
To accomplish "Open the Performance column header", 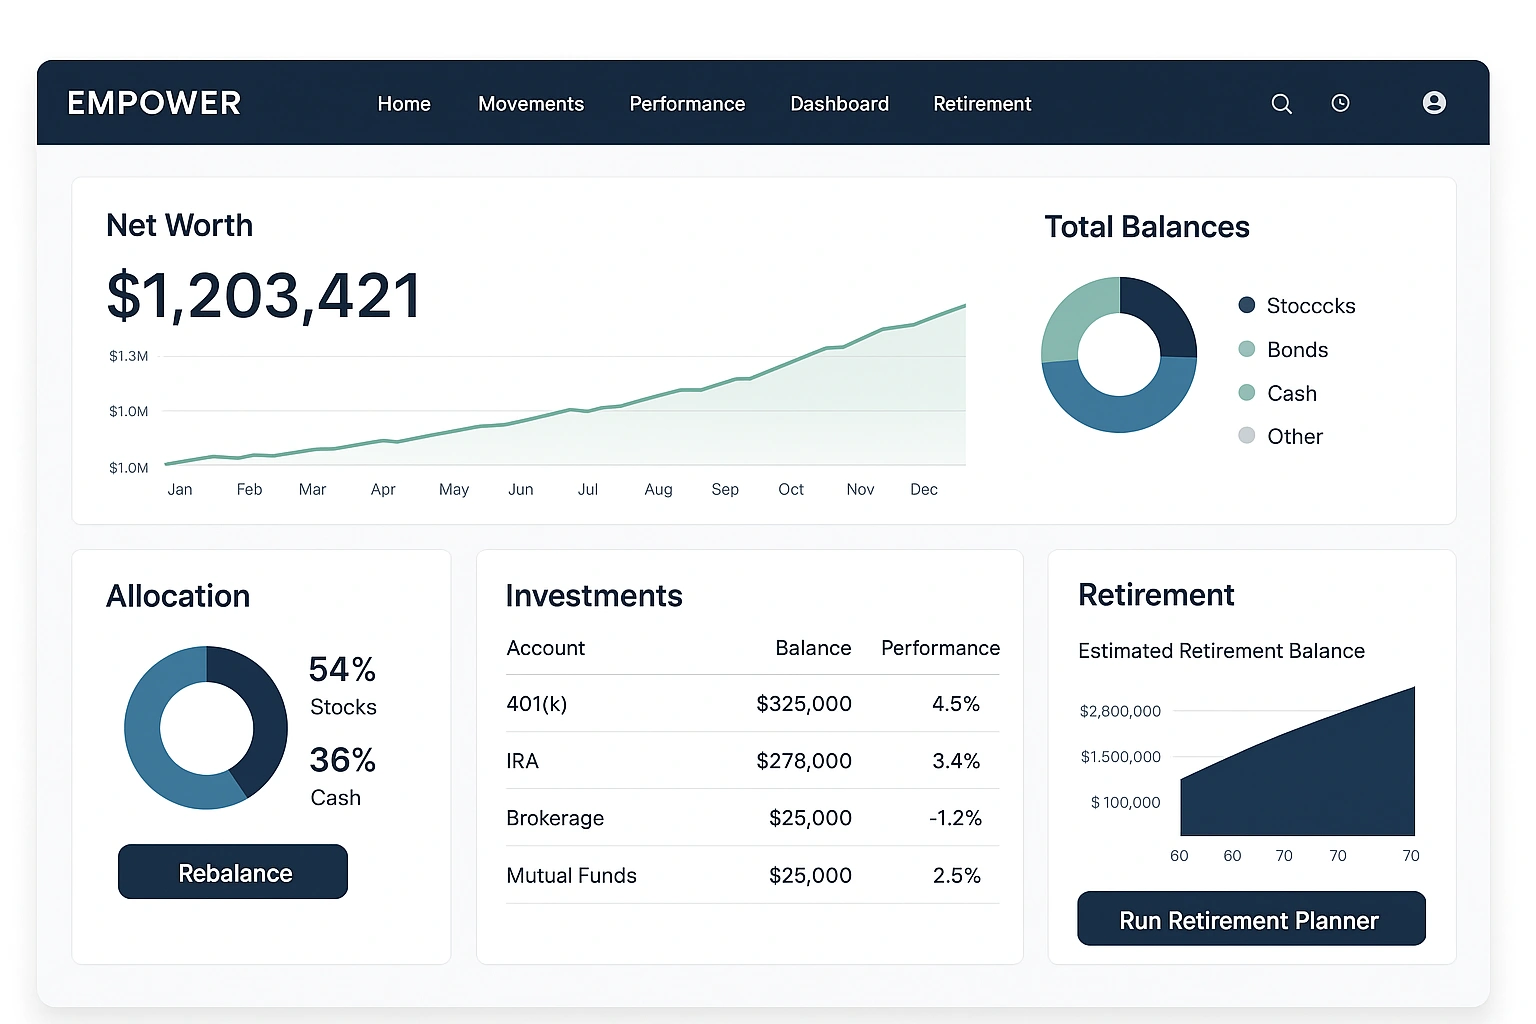I will coord(939,648).
